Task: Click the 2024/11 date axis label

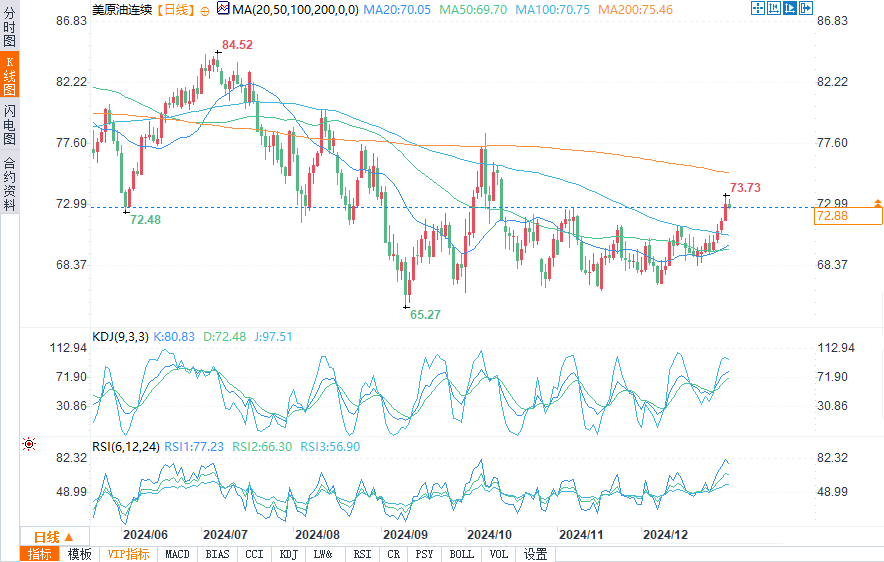Action: (581, 534)
